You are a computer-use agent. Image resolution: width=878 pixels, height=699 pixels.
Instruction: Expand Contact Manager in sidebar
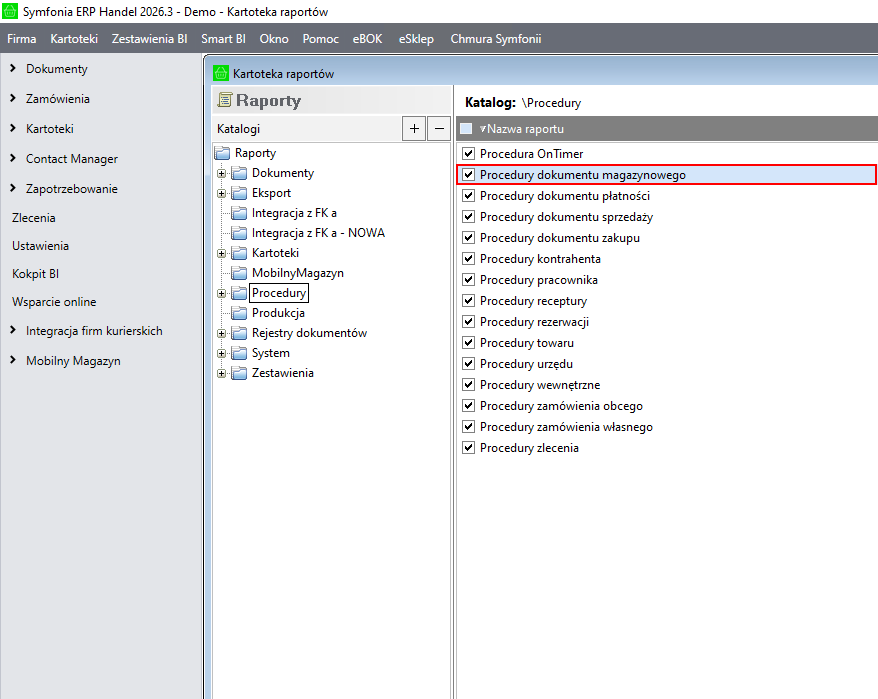click(x=13, y=159)
